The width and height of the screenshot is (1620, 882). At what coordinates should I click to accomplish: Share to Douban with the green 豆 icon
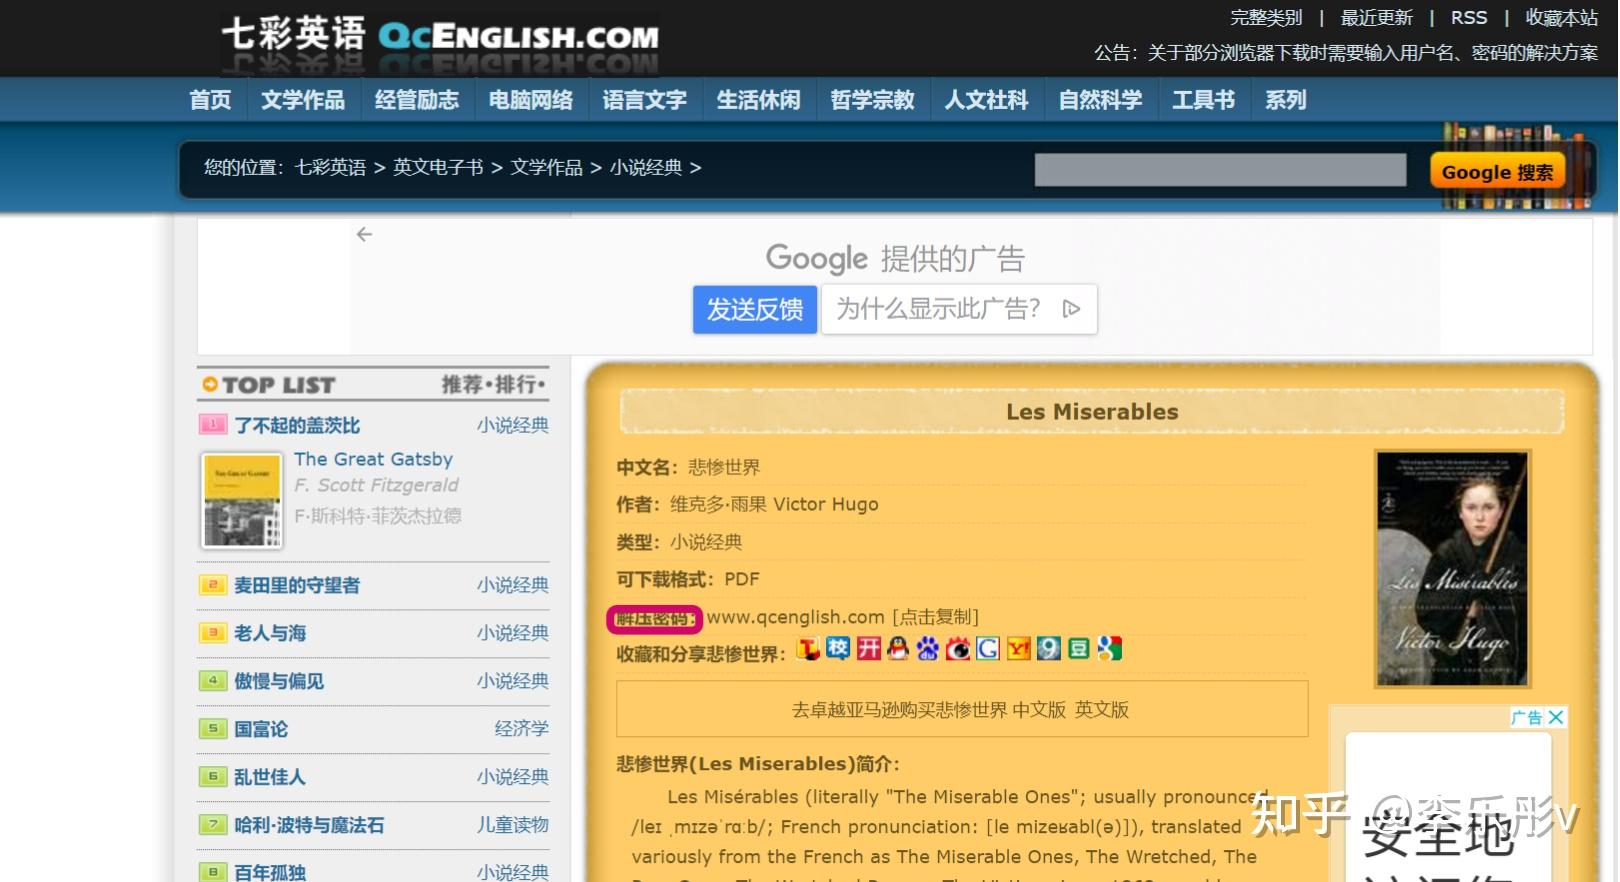coord(1078,649)
